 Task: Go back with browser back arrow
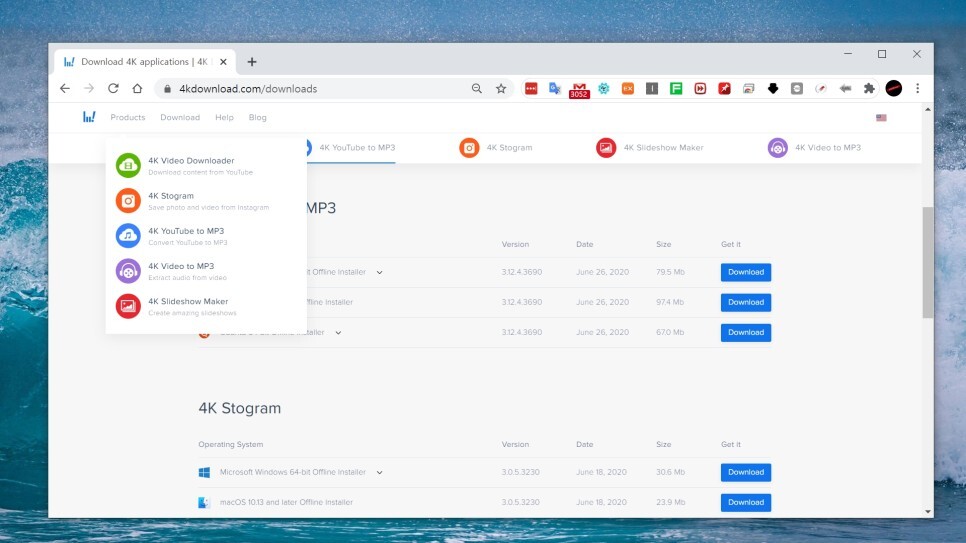pos(65,89)
